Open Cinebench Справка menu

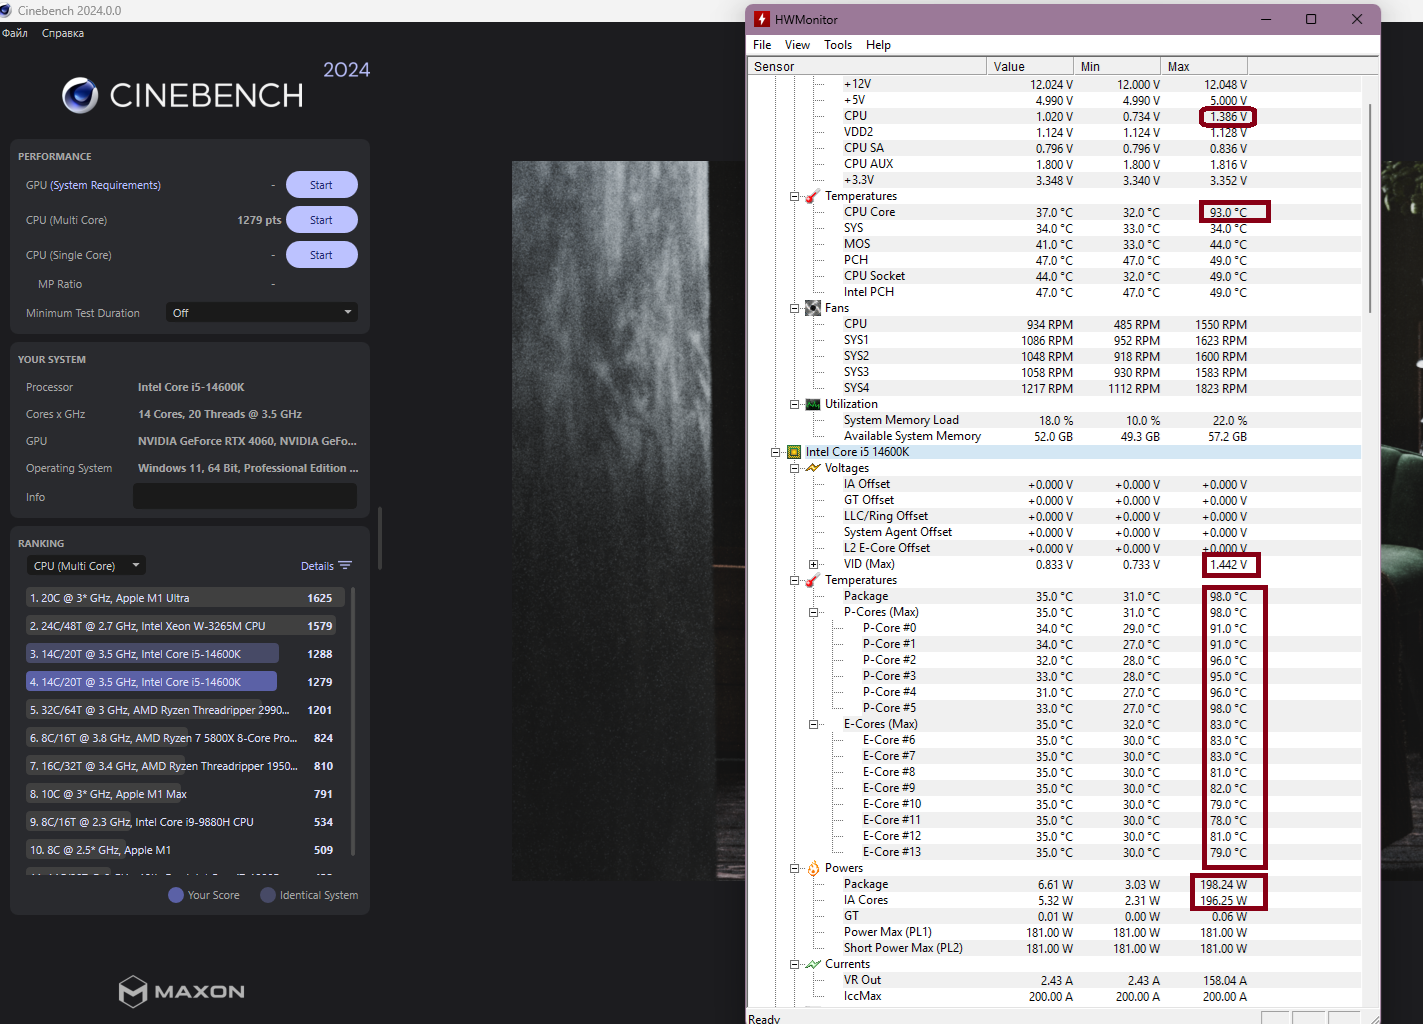pyautogui.click(x=63, y=33)
